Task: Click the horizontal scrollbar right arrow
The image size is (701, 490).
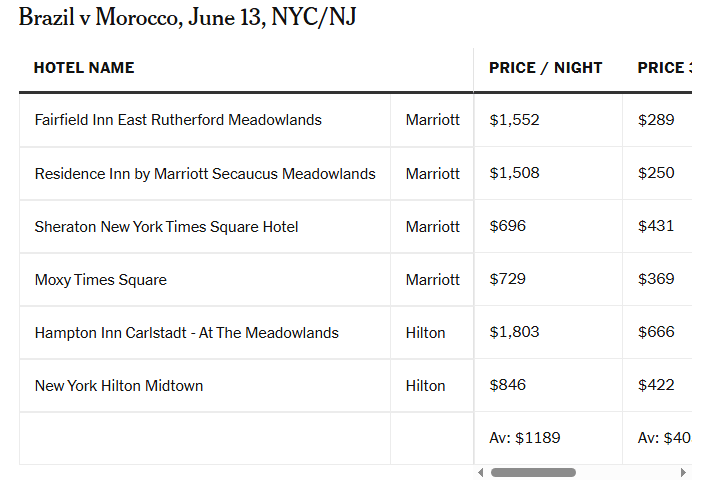Action: click(x=683, y=472)
